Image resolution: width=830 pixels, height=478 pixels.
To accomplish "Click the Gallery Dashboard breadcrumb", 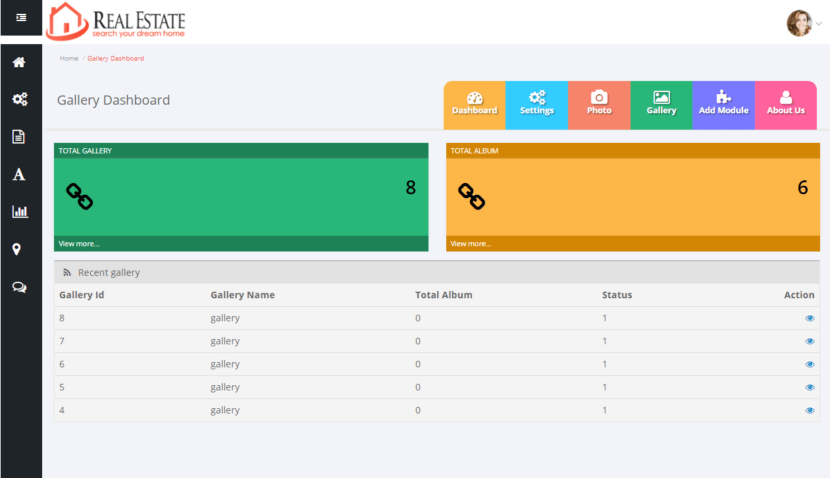I will pyautogui.click(x=115, y=58).
